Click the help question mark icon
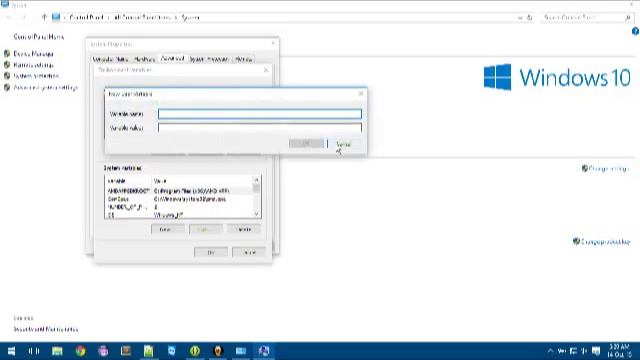 636,31
